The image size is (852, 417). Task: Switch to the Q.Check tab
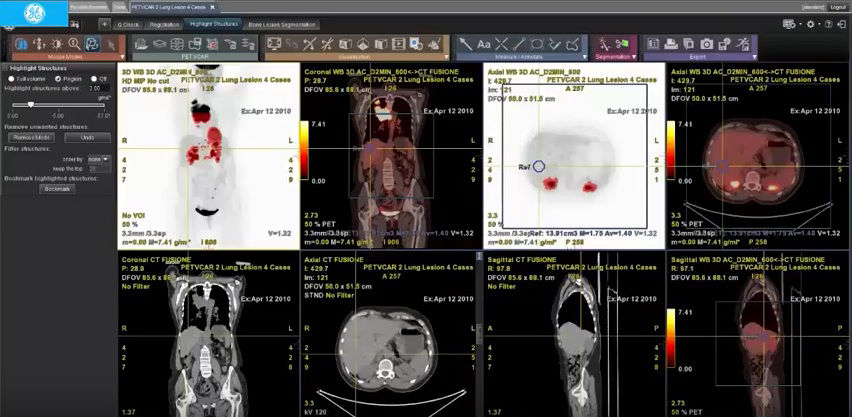pos(128,25)
